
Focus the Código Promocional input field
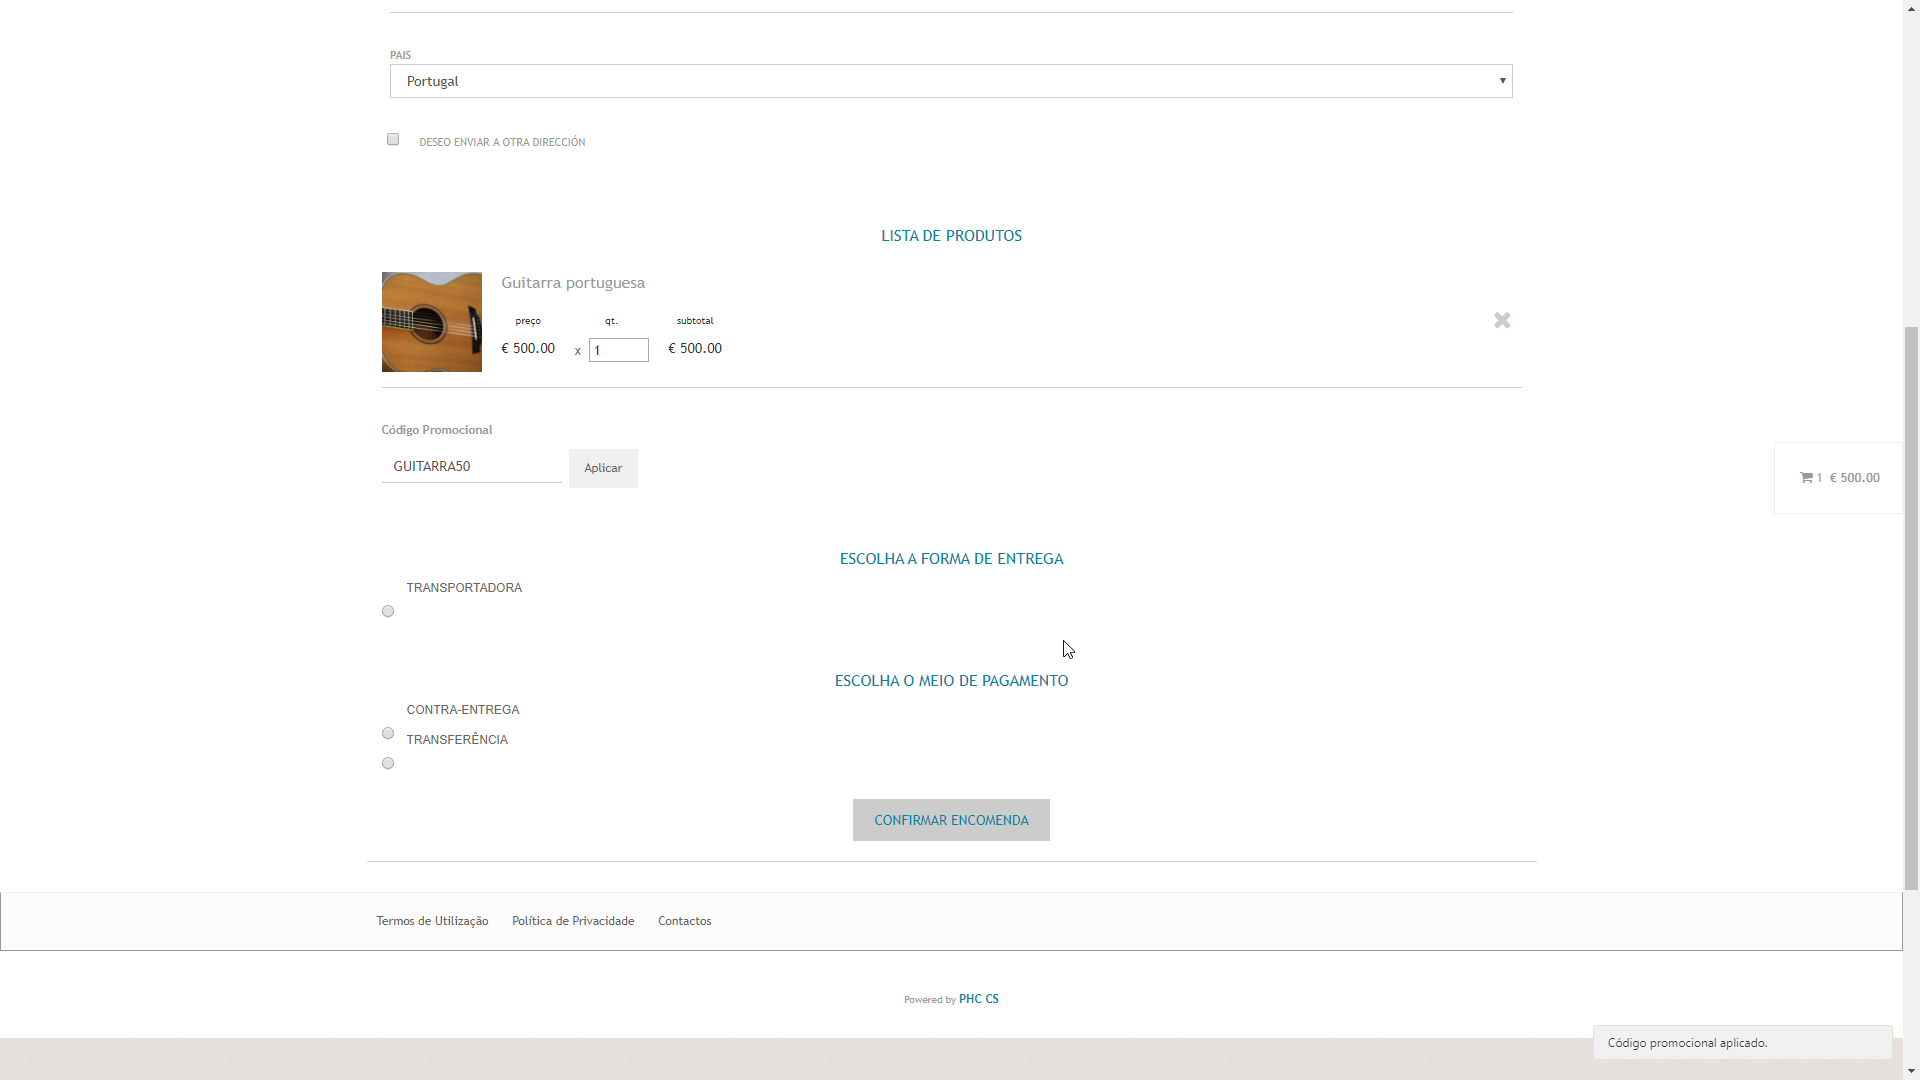471,467
